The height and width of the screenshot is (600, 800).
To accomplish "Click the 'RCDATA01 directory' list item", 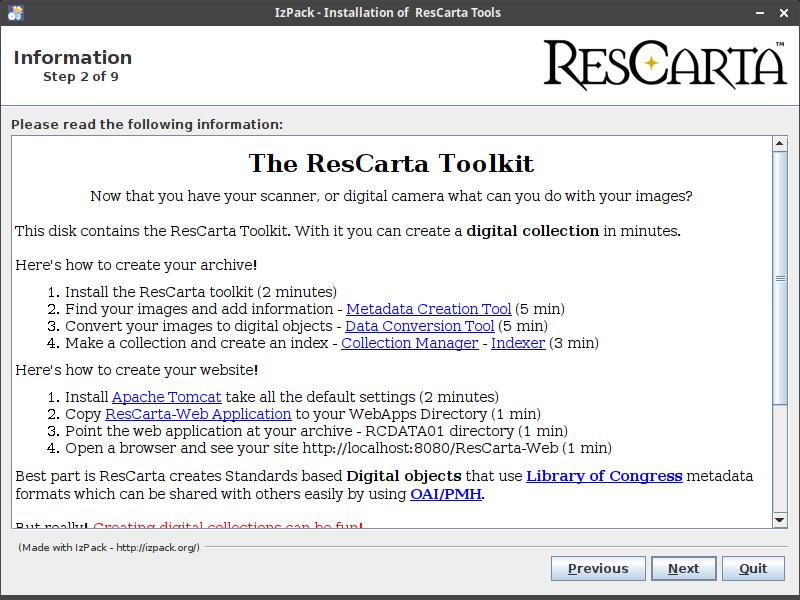I will [x=316, y=431].
